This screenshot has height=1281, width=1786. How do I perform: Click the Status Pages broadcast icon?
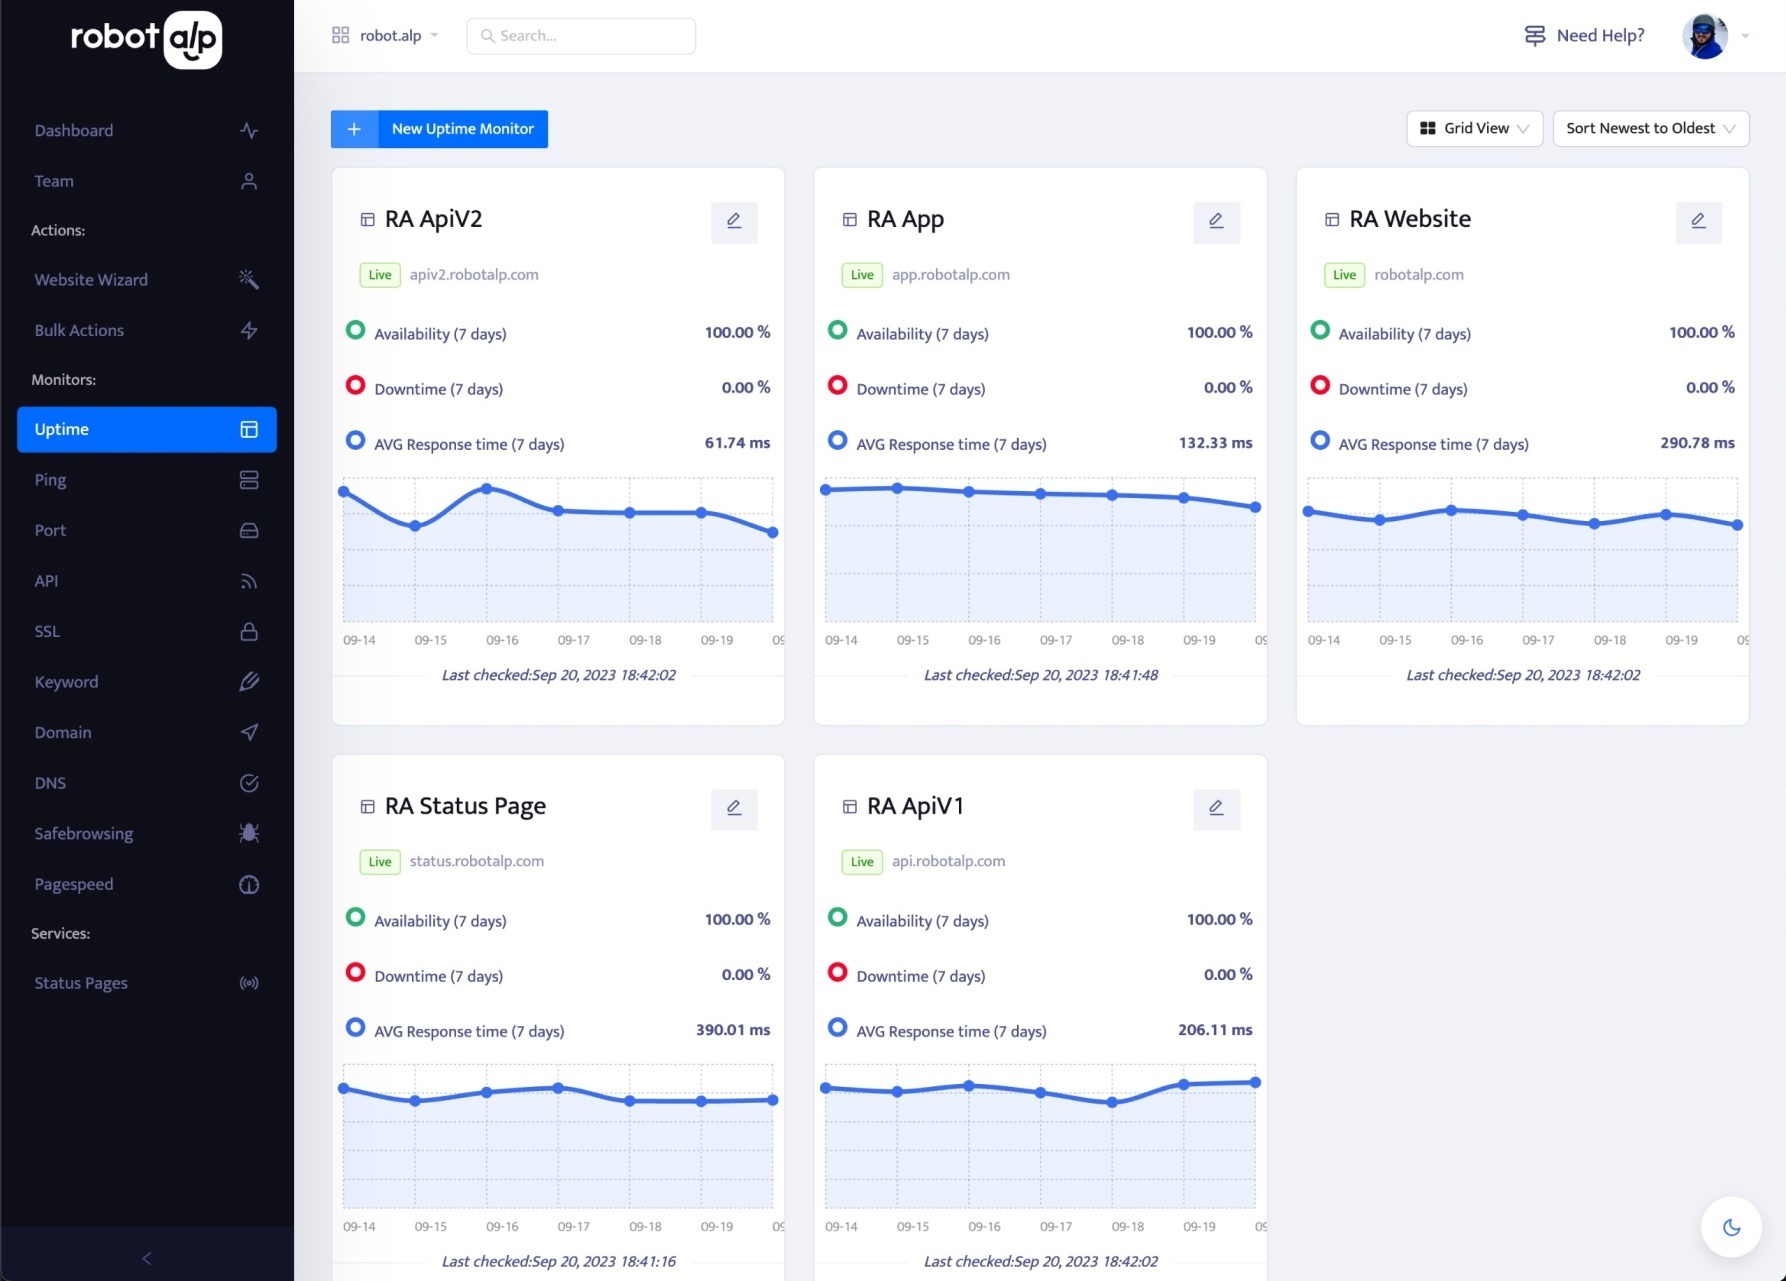249,983
